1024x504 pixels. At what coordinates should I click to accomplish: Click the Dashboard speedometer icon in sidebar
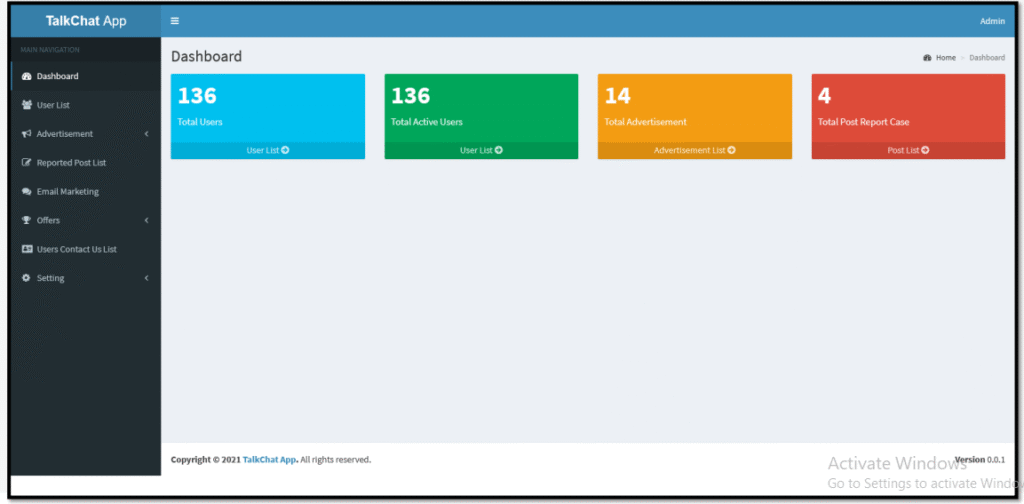(x=26, y=76)
